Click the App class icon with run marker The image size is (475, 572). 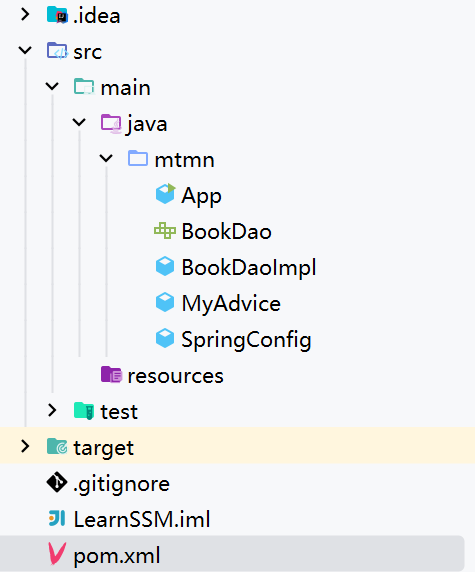(x=165, y=194)
